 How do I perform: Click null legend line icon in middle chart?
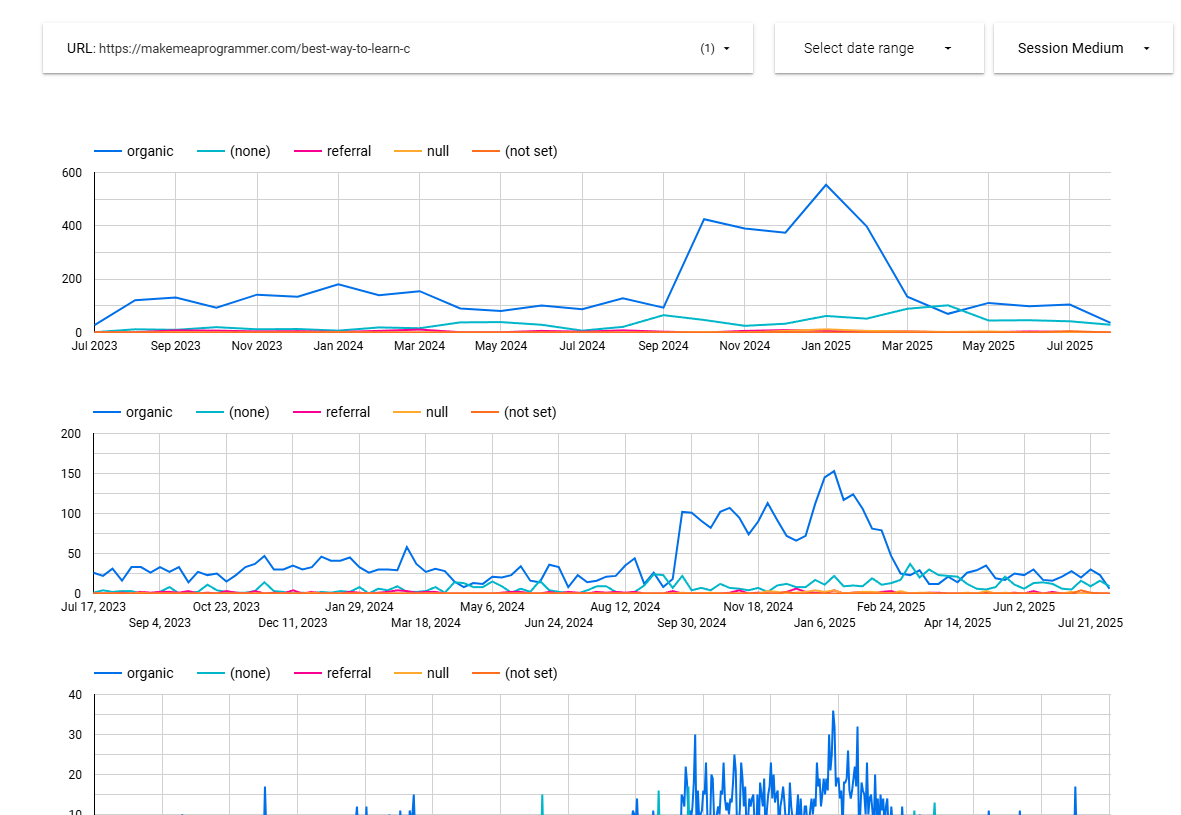click(407, 412)
